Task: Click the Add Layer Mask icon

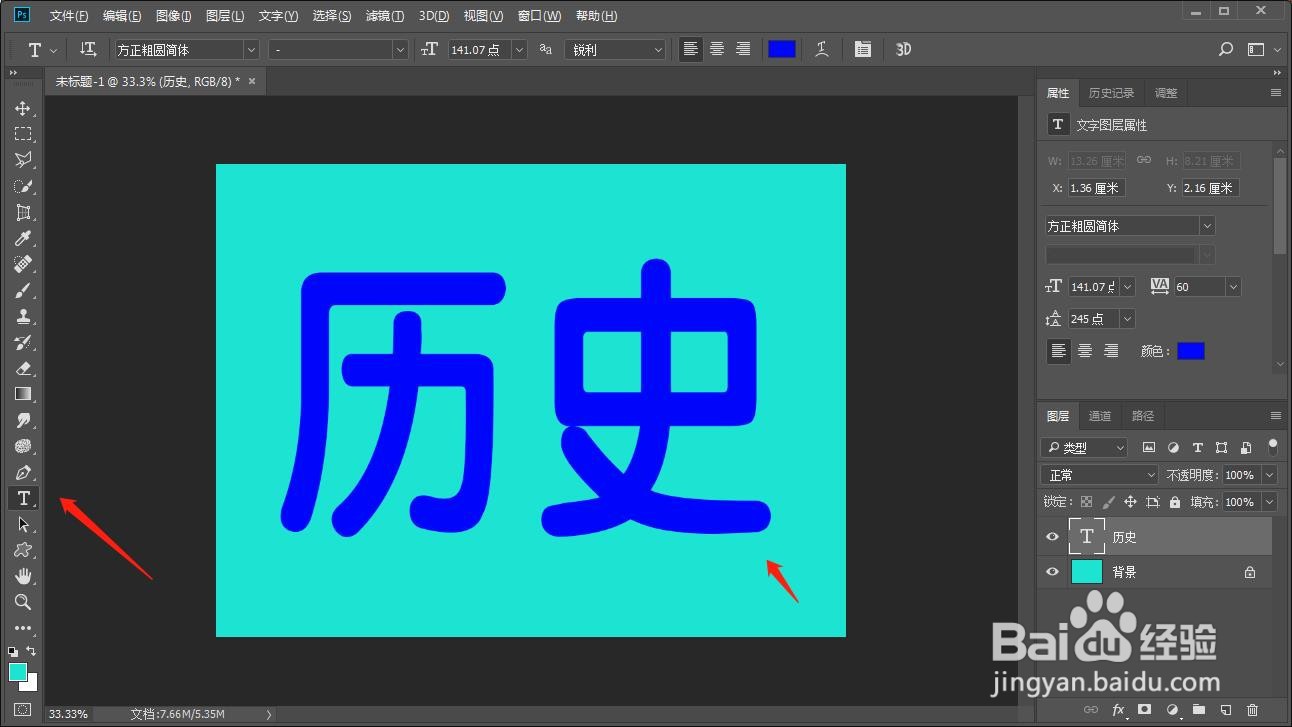Action: click(x=1145, y=710)
